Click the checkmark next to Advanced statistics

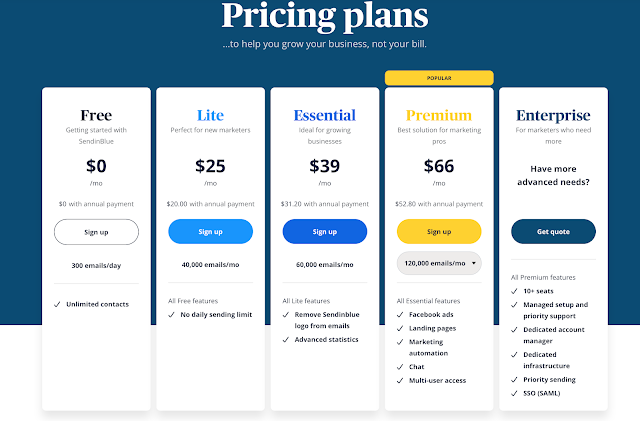click(x=286, y=340)
